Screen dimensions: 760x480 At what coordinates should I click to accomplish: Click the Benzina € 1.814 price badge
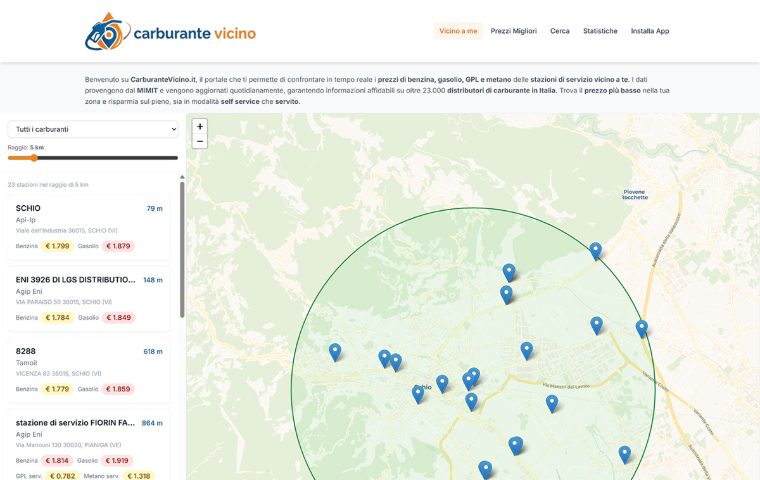[57, 461]
